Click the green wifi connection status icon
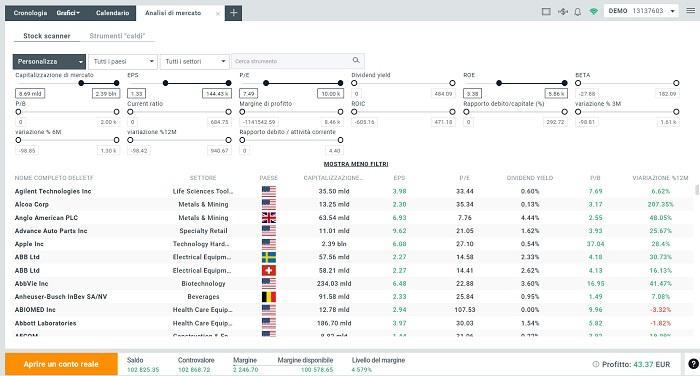The width and height of the screenshot is (700, 376). (x=593, y=12)
